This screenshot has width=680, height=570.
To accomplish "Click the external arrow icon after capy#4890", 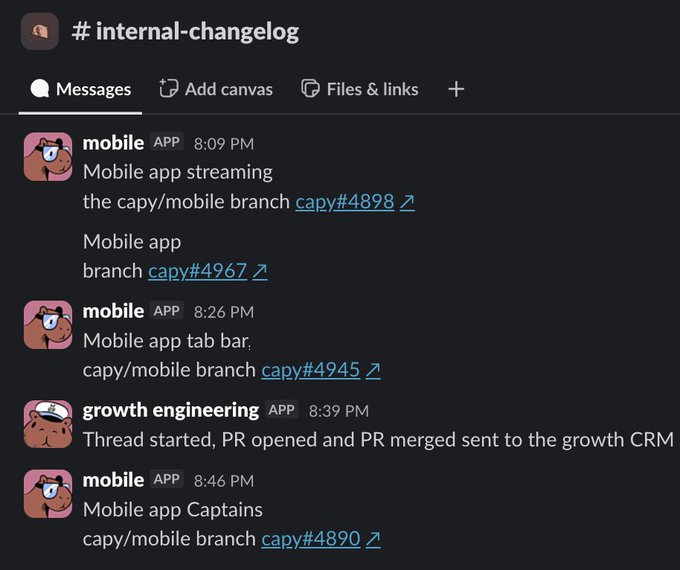I will click(373, 539).
